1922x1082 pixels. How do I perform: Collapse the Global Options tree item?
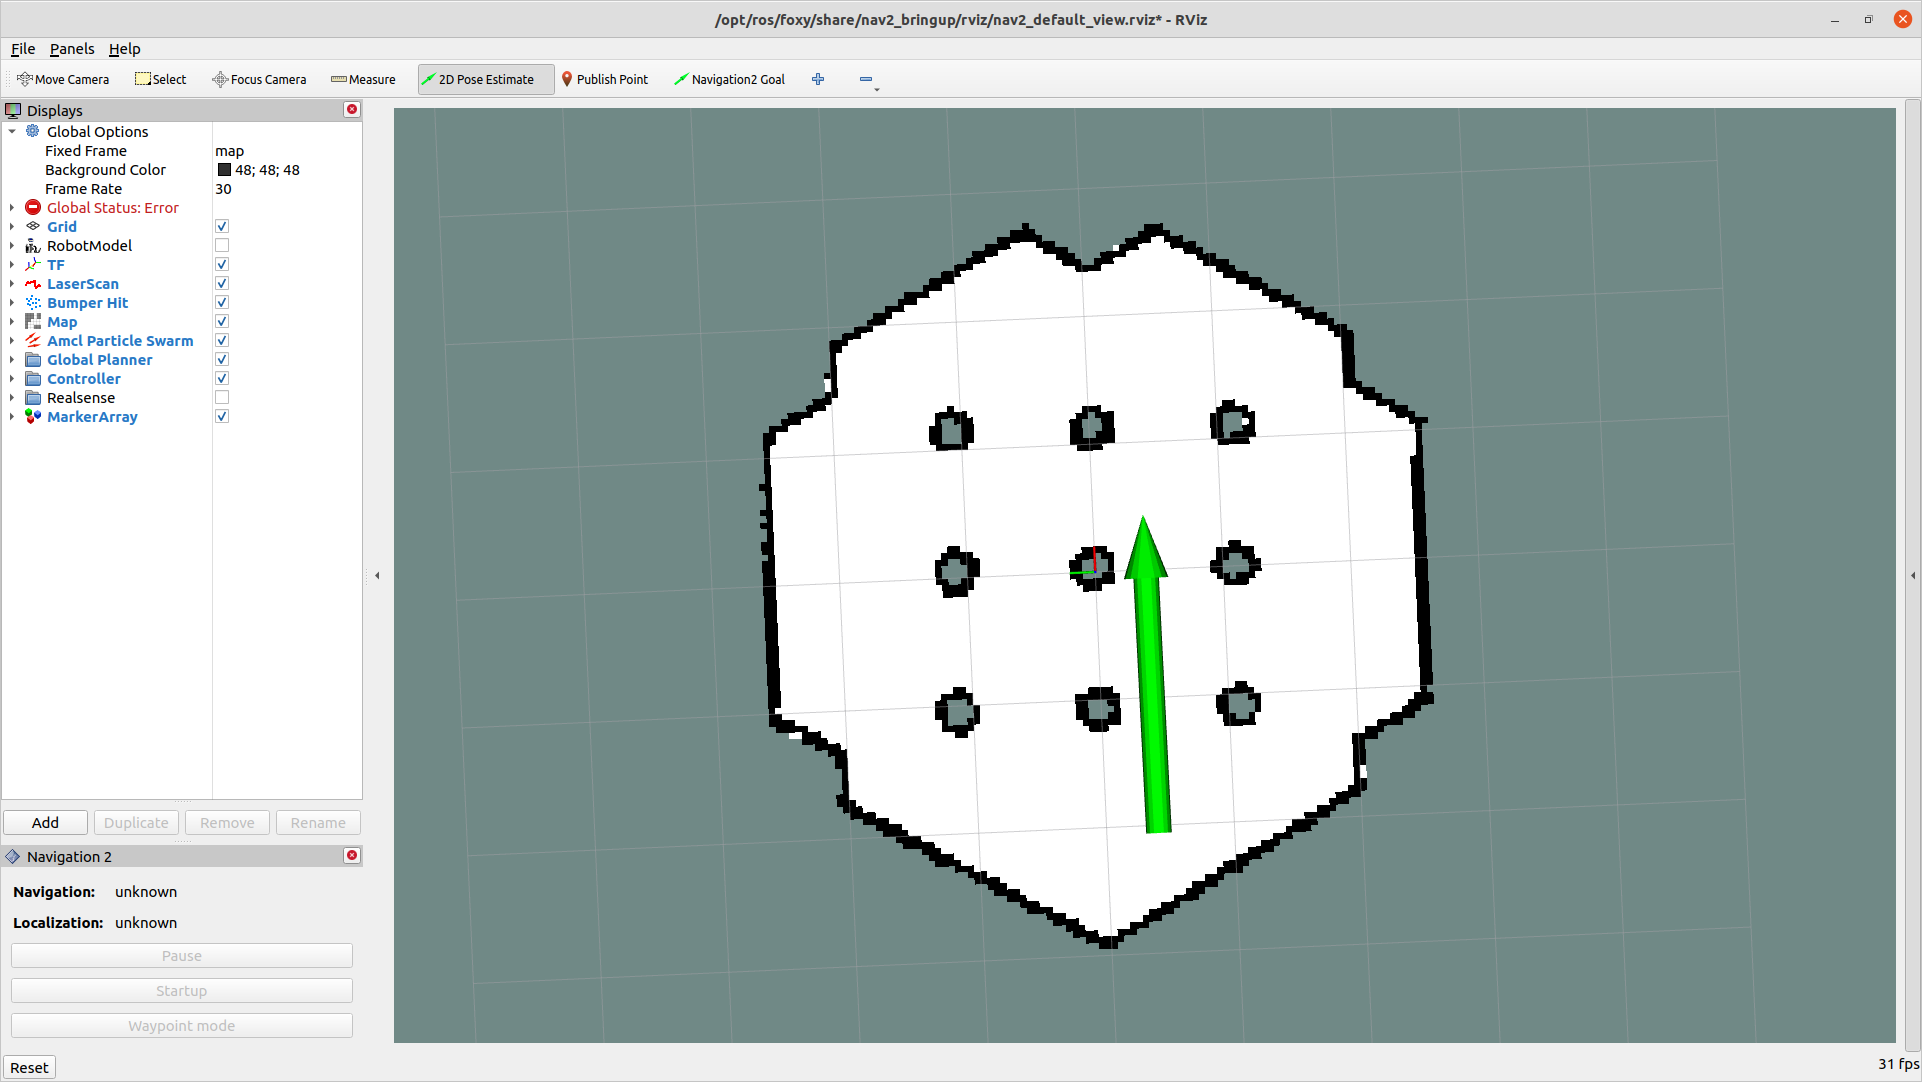tap(12, 132)
